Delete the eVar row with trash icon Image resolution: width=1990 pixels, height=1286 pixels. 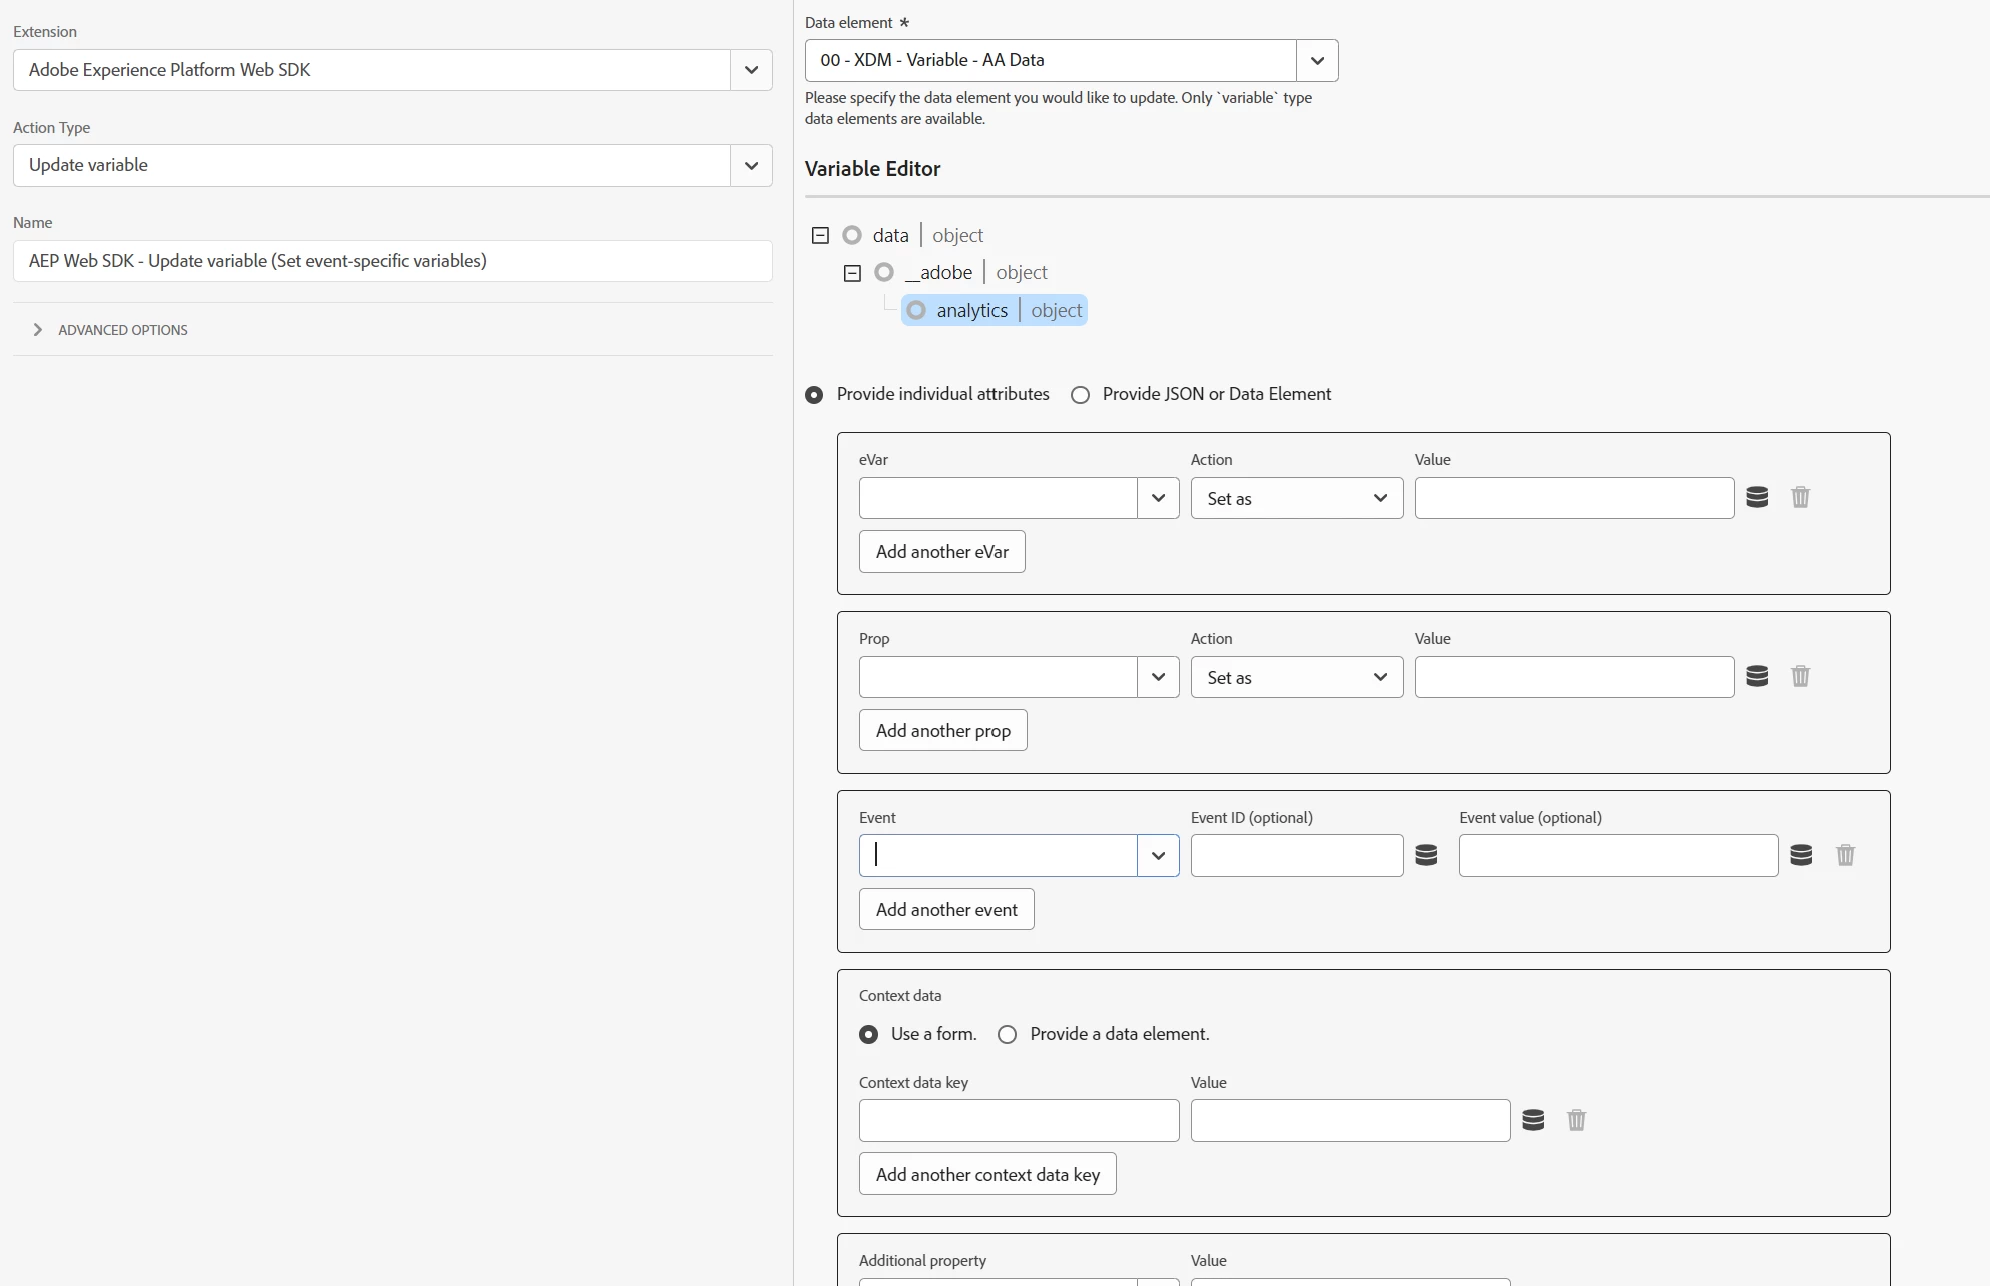point(1800,497)
